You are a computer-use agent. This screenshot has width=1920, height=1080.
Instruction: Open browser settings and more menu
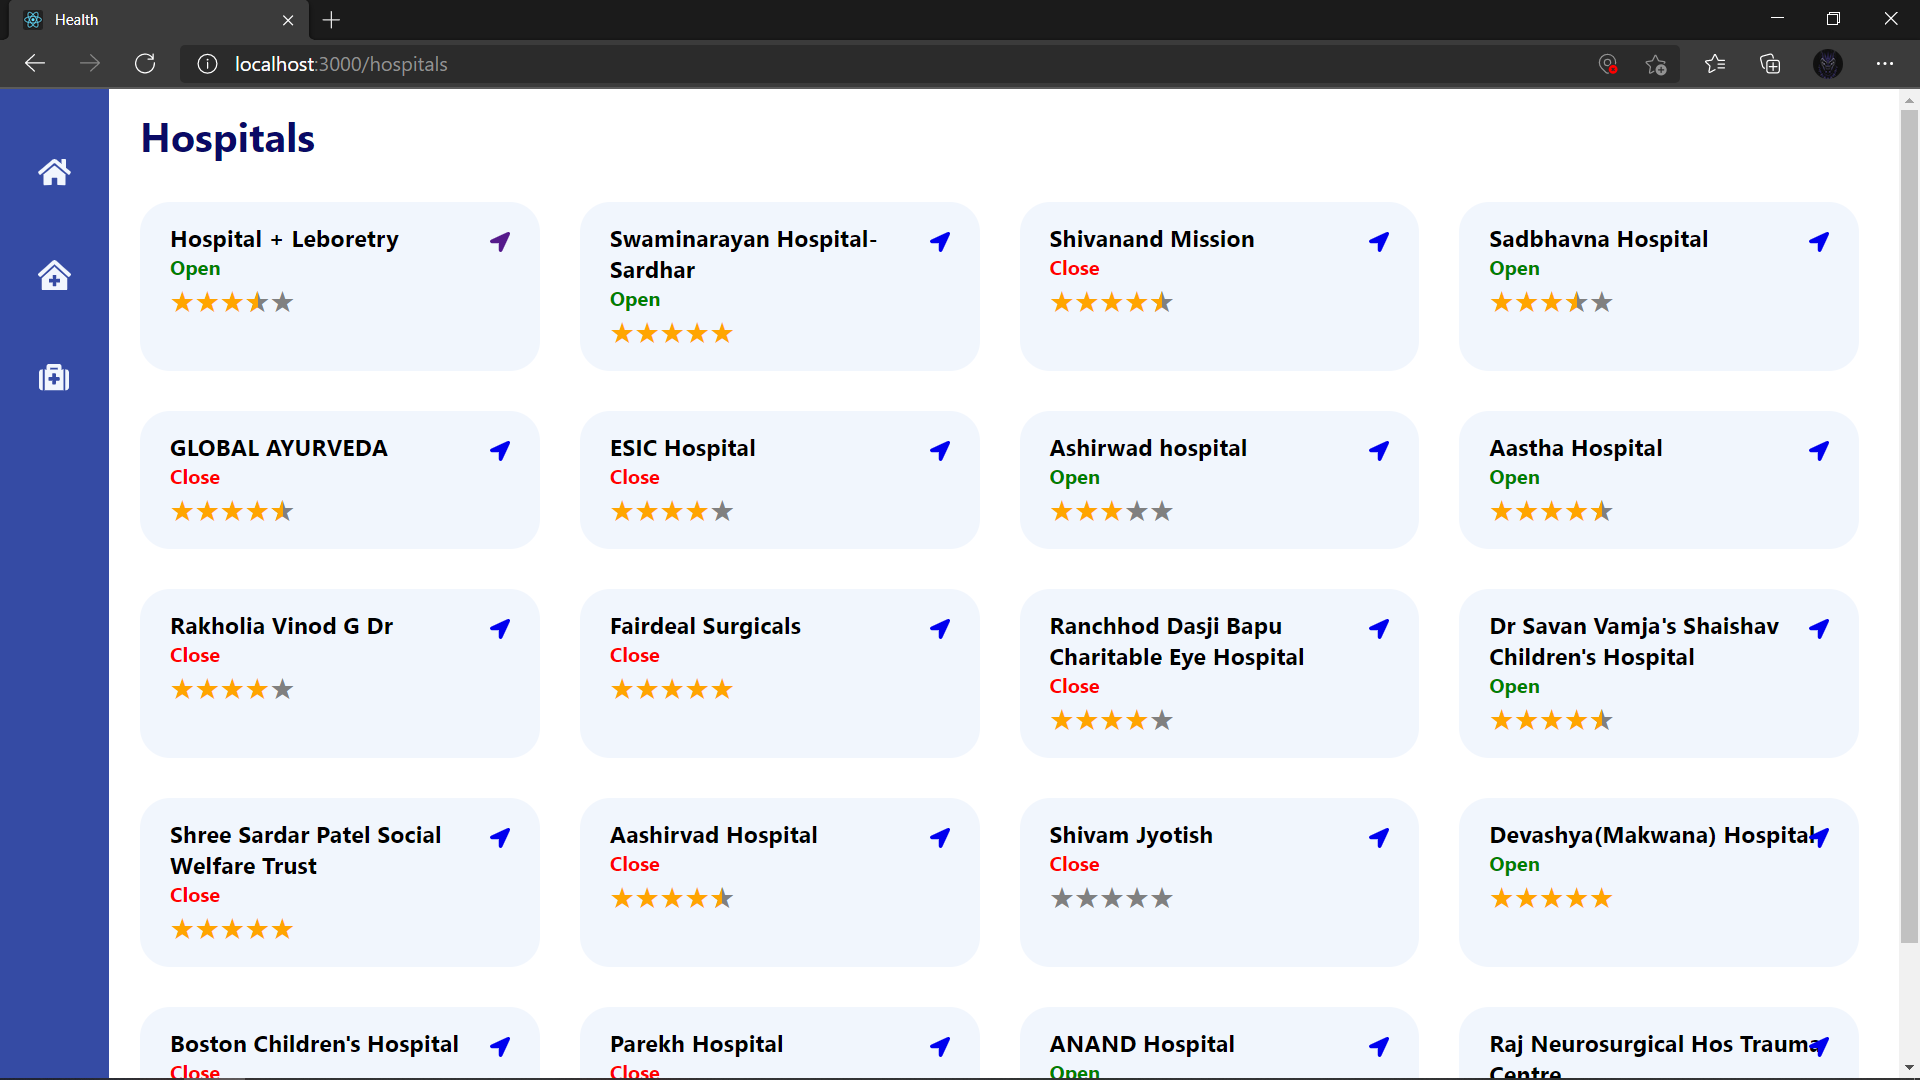(x=1884, y=64)
